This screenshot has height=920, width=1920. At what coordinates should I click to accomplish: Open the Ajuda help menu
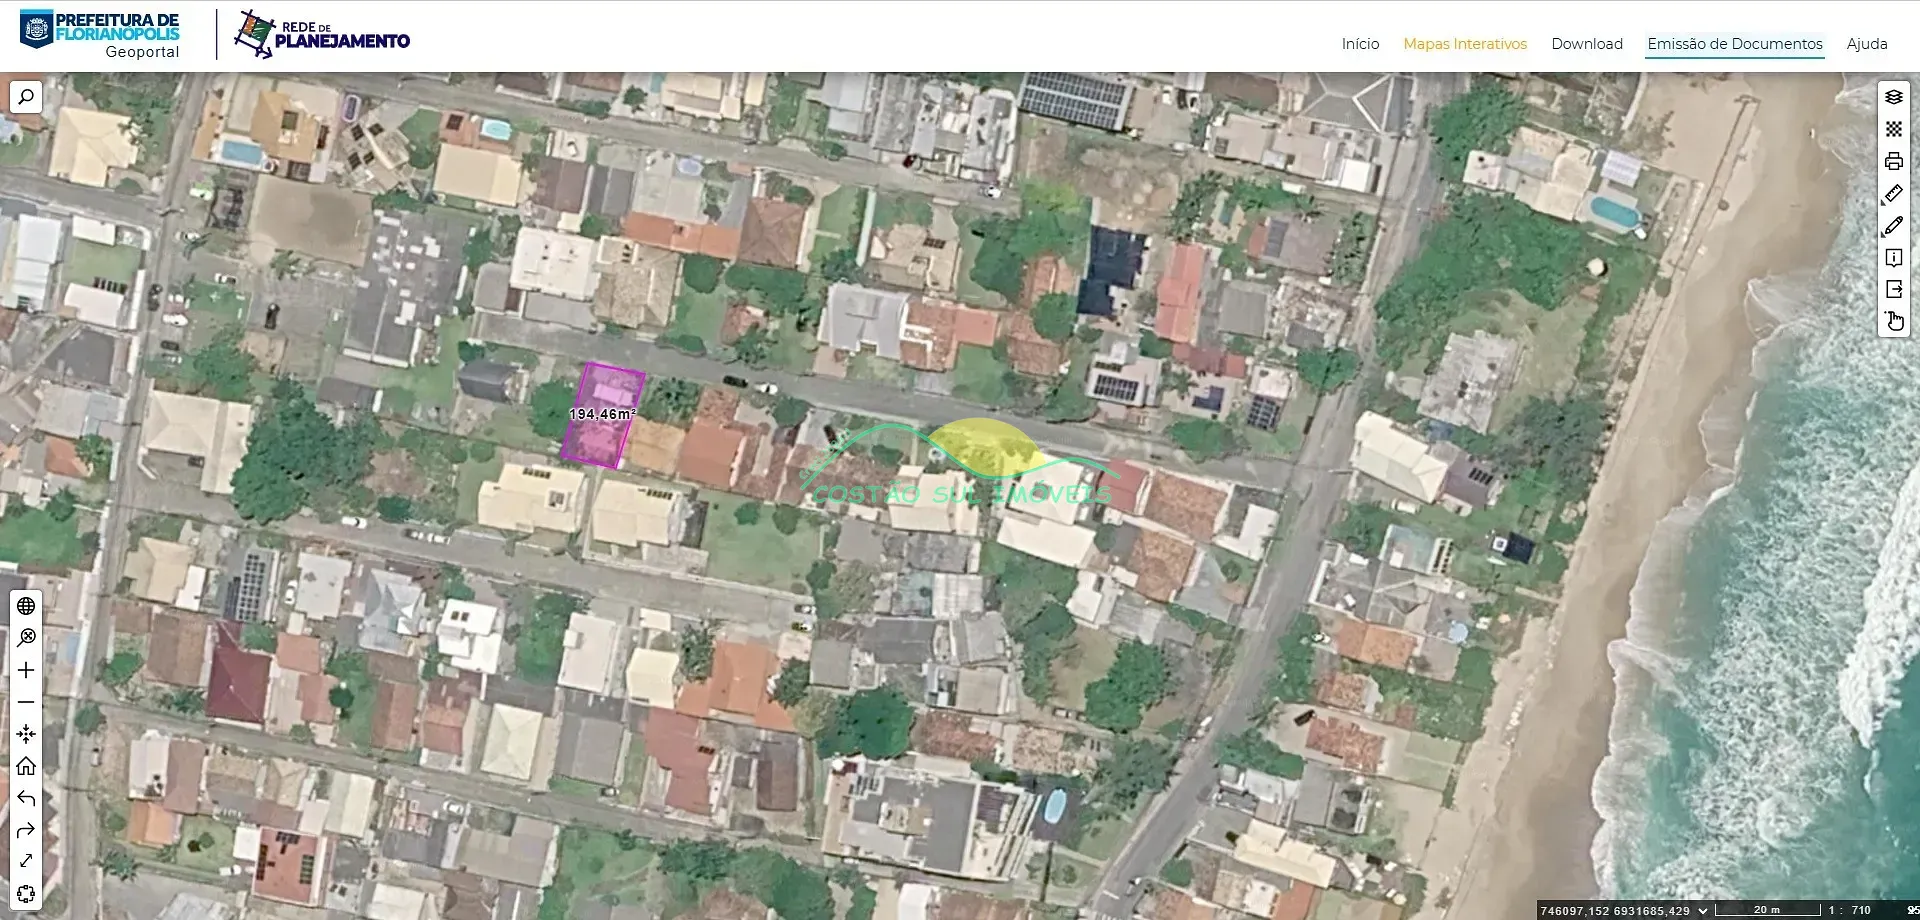(x=1867, y=44)
